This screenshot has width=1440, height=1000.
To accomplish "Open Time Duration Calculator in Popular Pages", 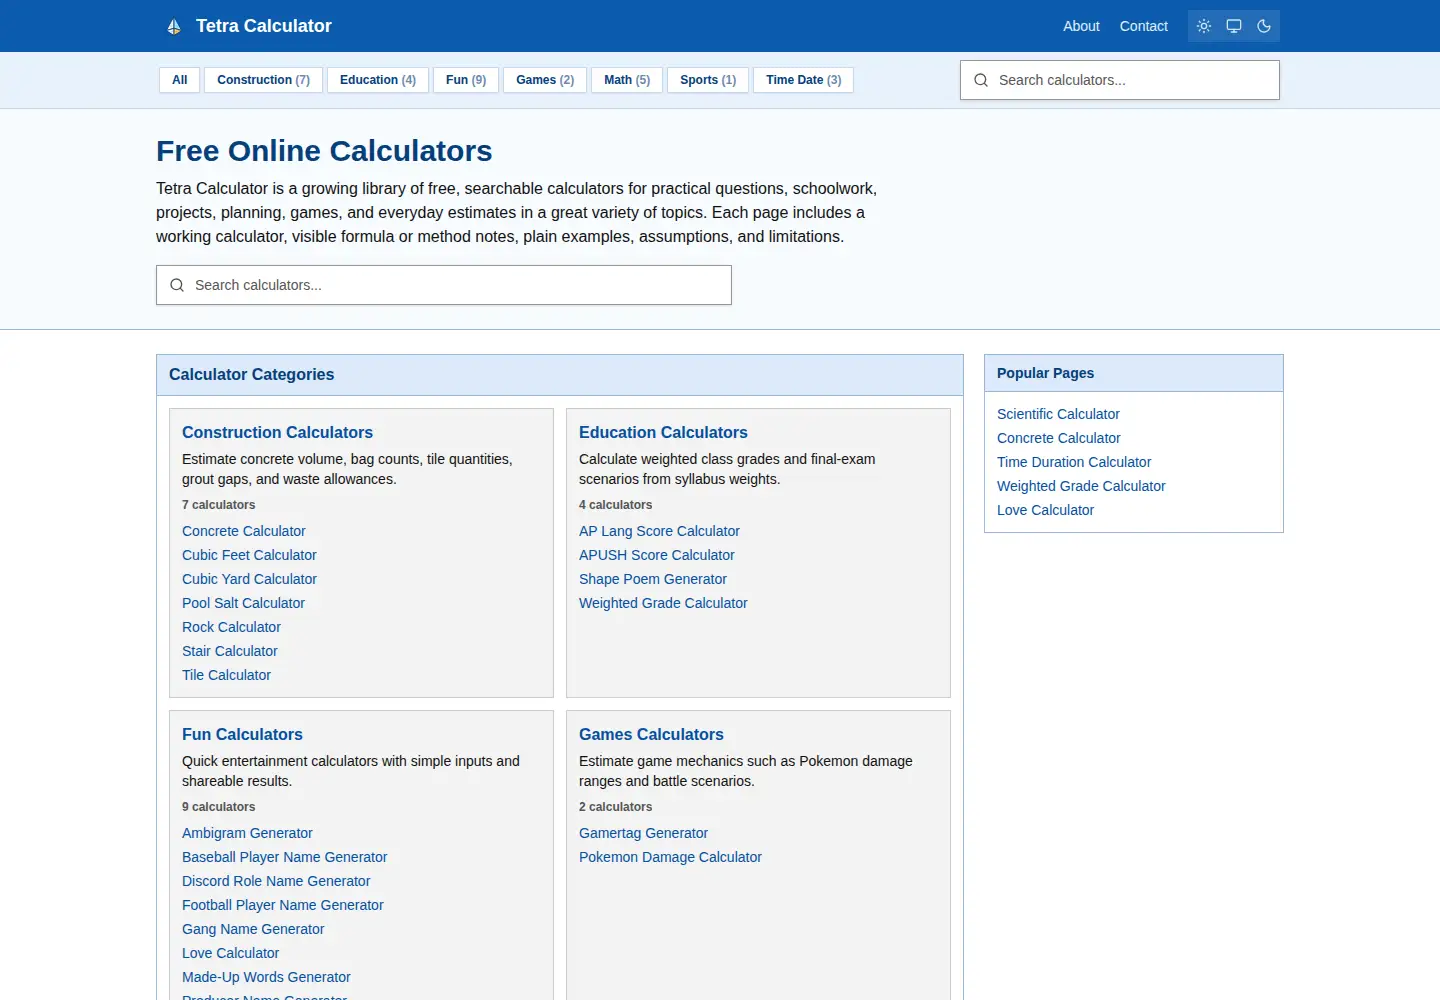I will [x=1074, y=462].
